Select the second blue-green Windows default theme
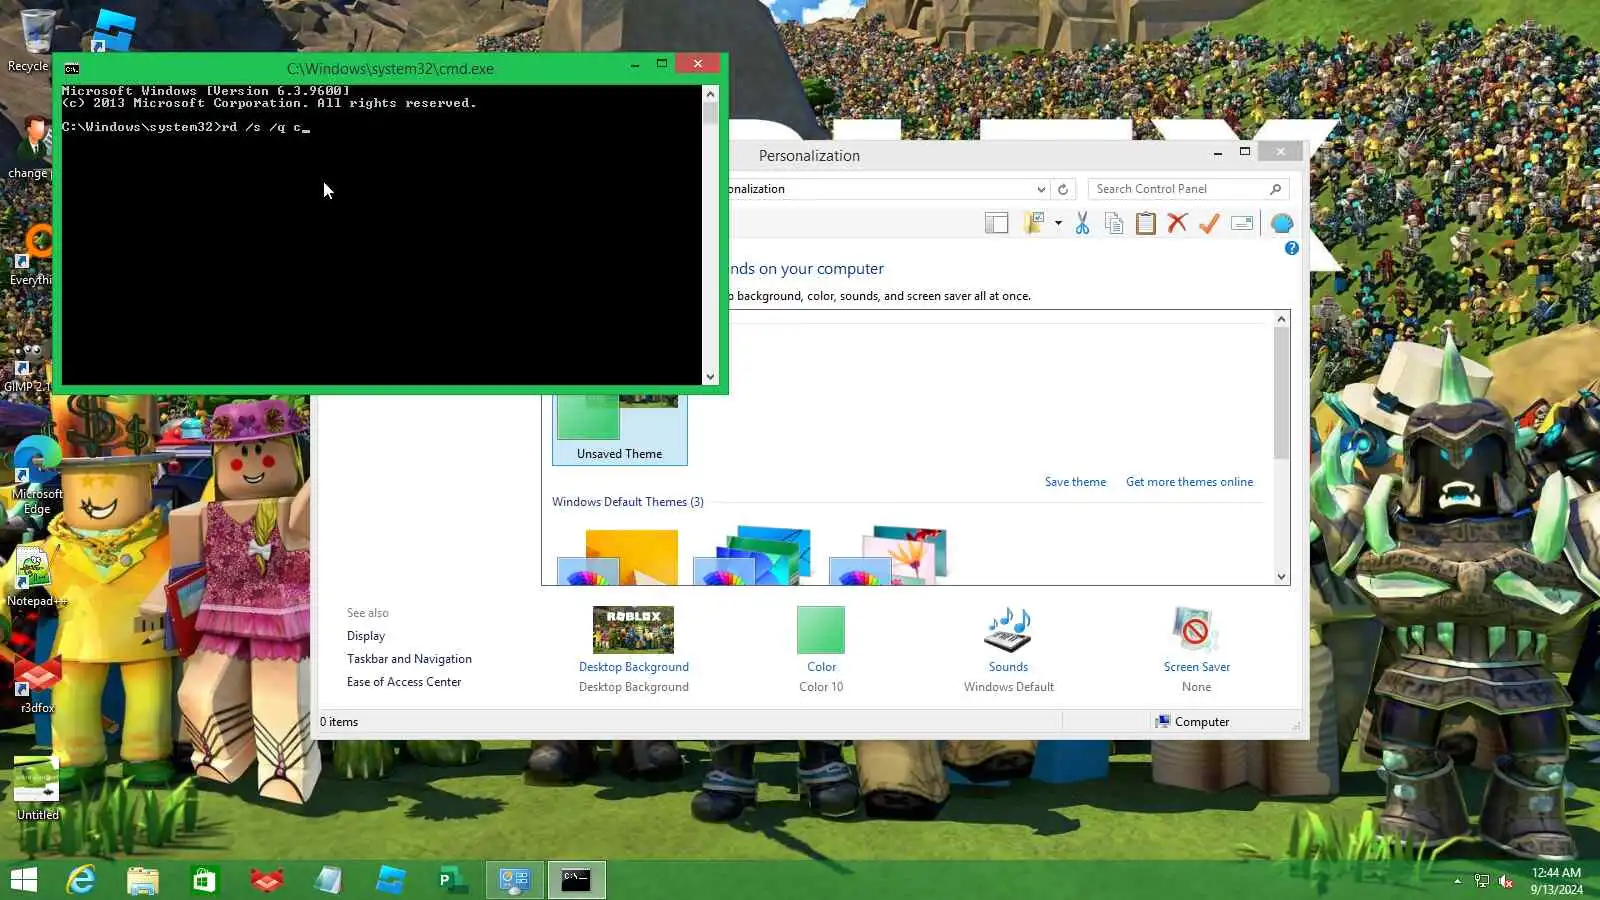The width and height of the screenshot is (1600, 900). pos(753,556)
